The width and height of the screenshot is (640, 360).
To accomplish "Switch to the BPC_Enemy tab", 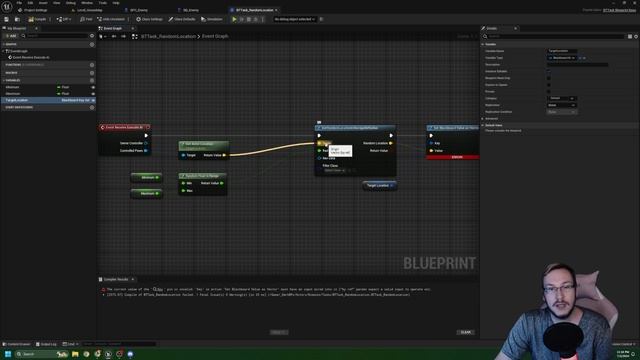I will [136, 10].
